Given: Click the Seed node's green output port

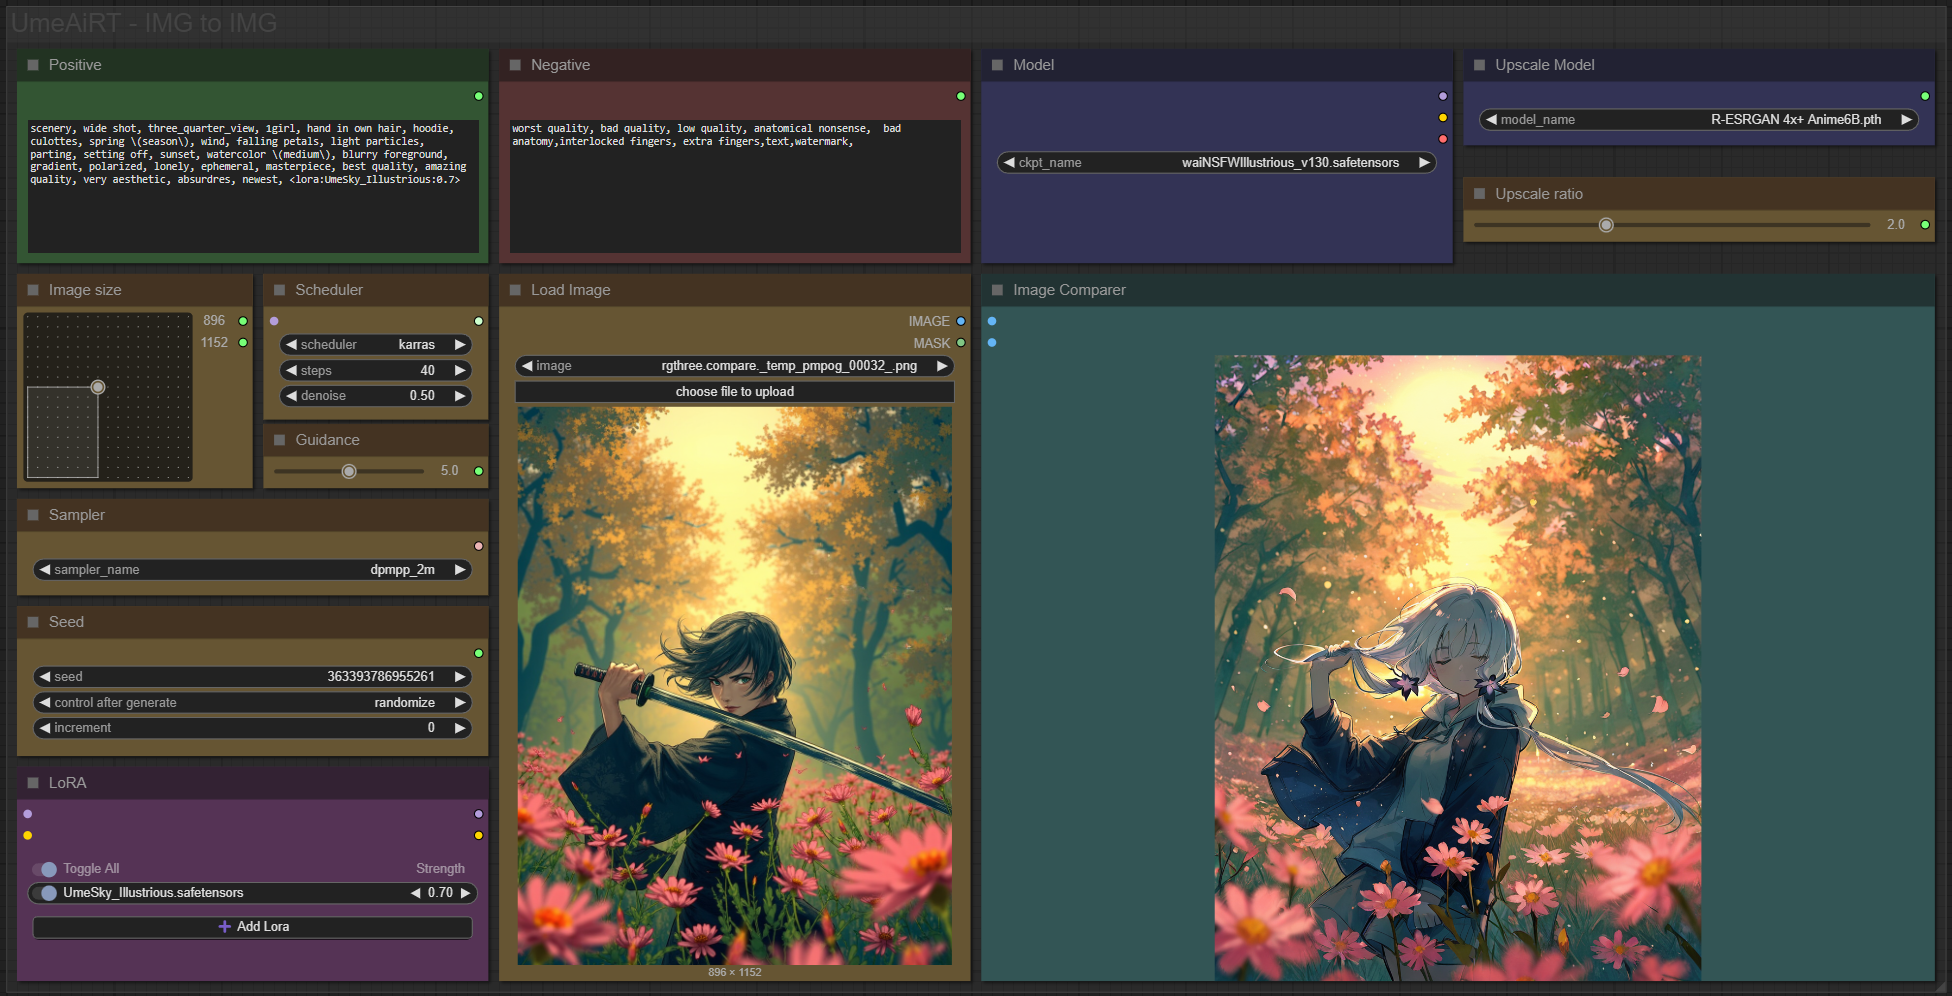Looking at the screenshot, I should coord(479,653).
